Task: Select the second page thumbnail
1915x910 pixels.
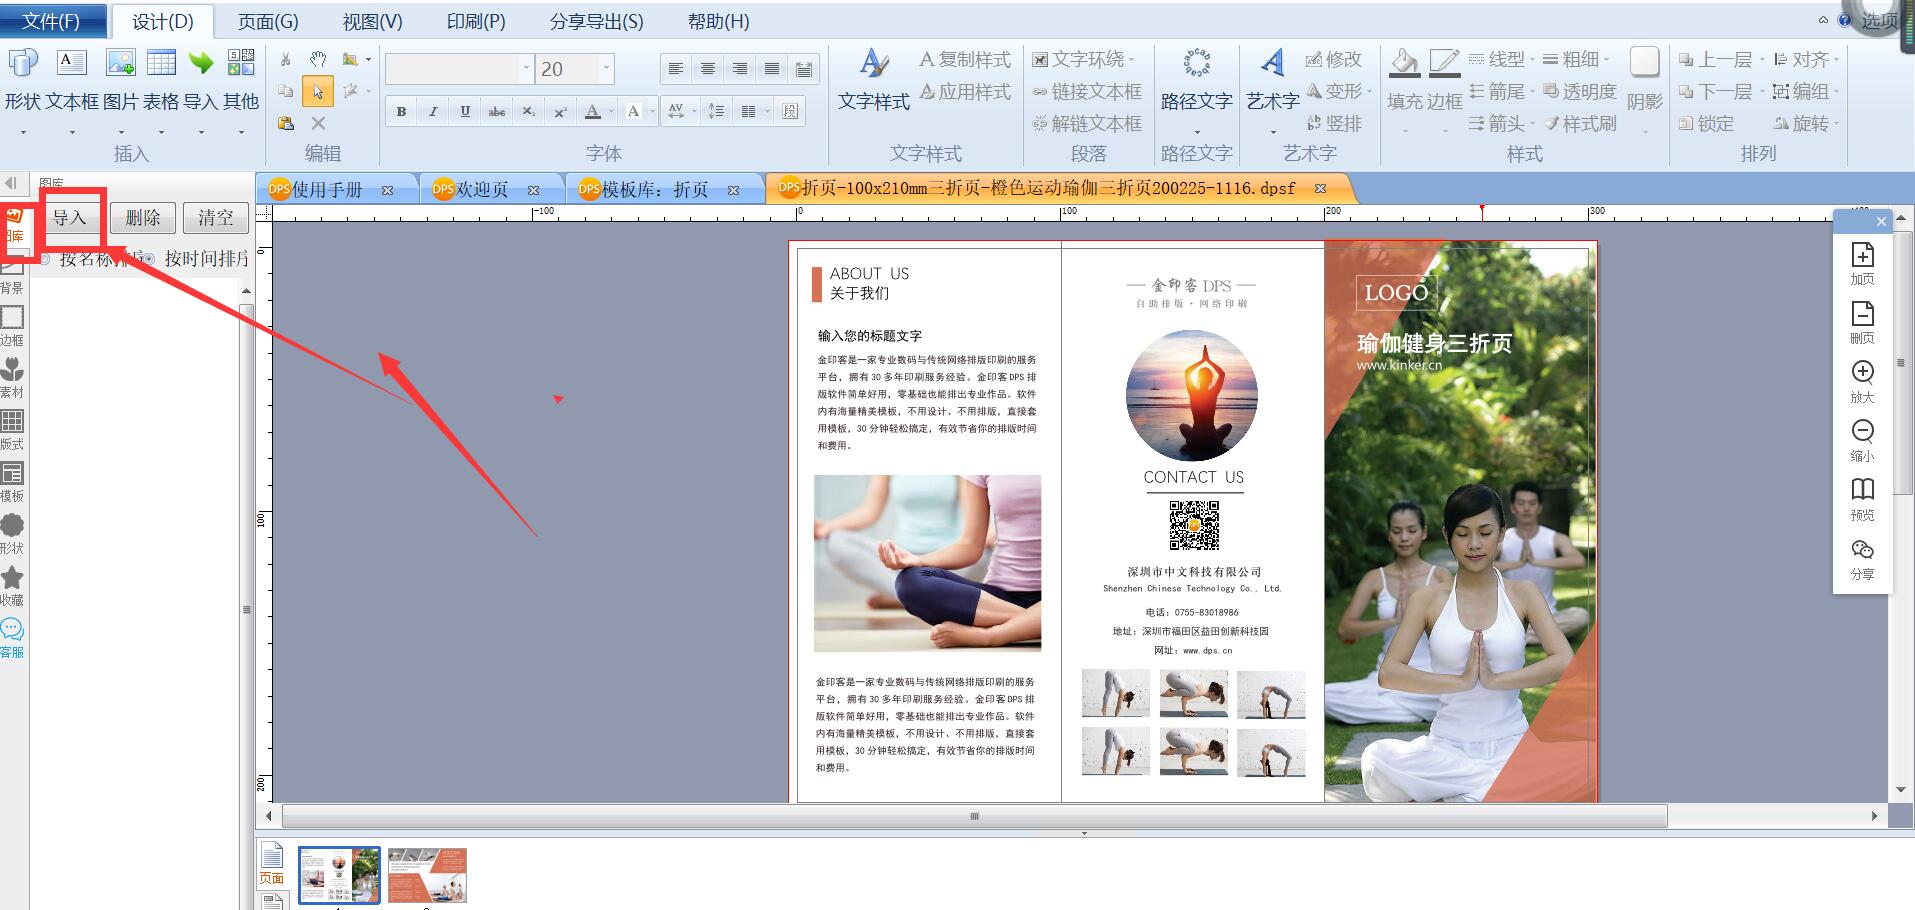Action: click(x=427, y=875)
